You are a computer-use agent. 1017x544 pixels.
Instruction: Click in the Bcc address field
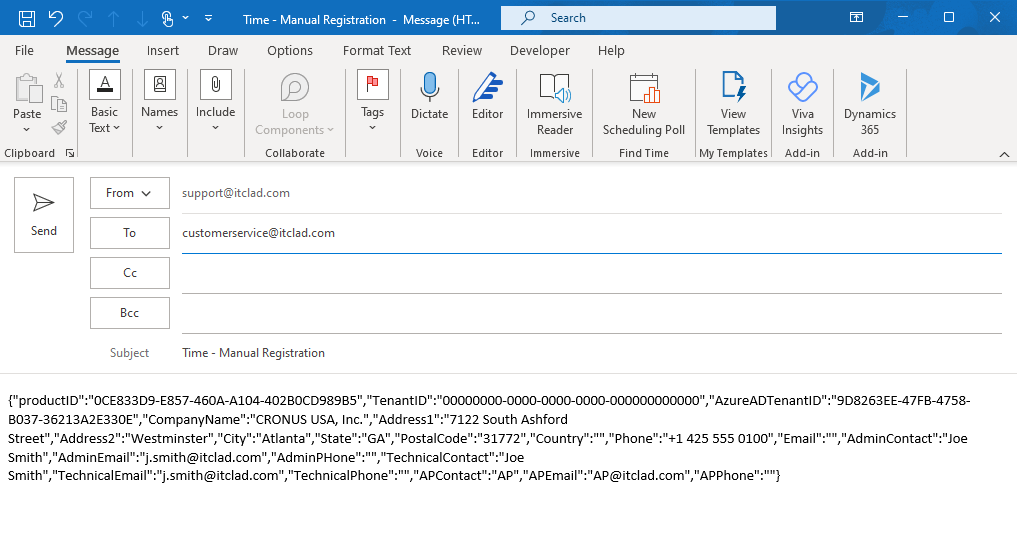coord(592,314)
